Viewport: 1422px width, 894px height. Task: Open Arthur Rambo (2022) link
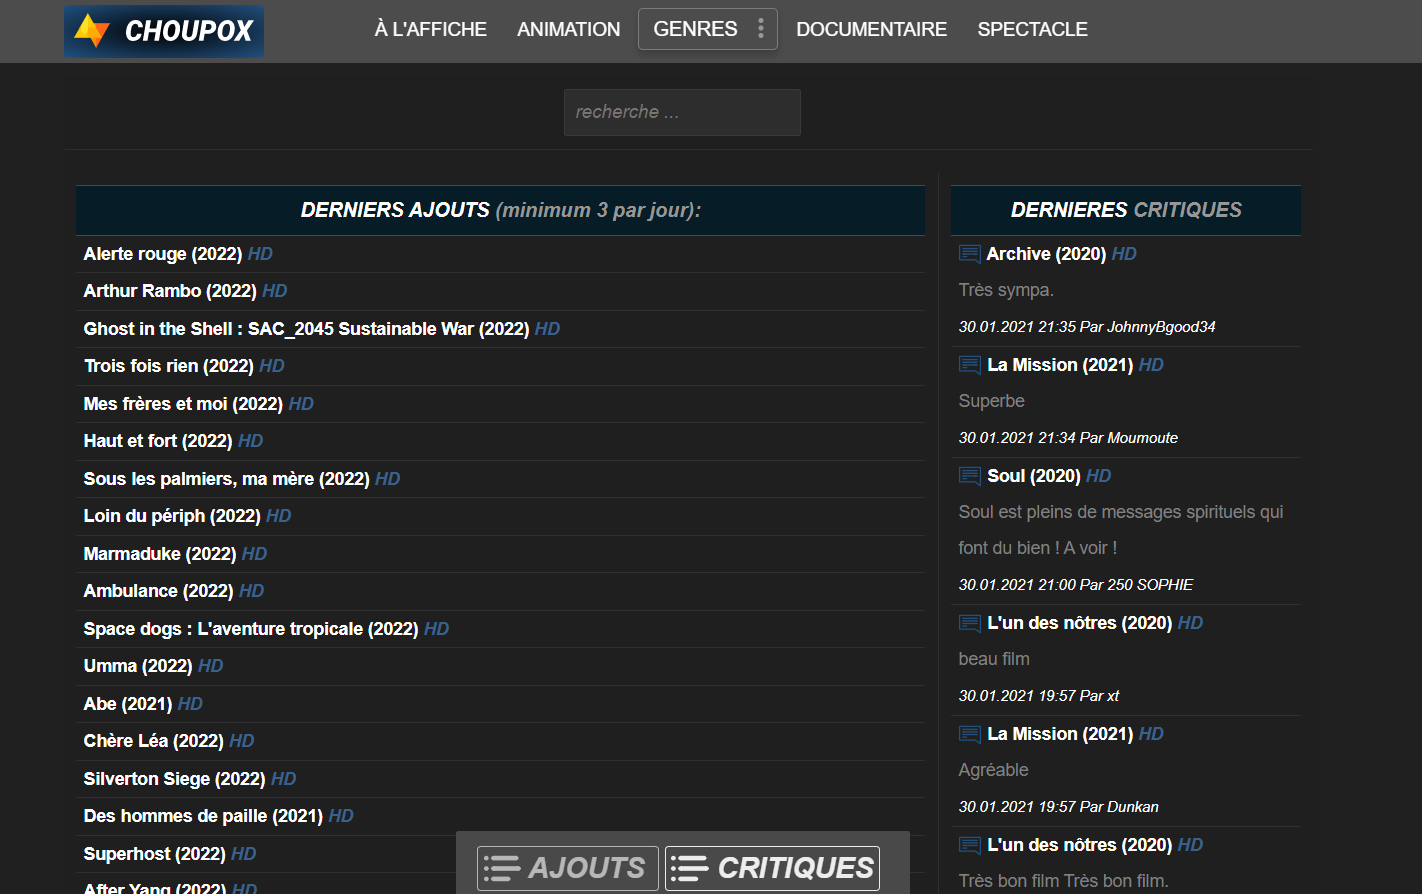pos(170,291)
